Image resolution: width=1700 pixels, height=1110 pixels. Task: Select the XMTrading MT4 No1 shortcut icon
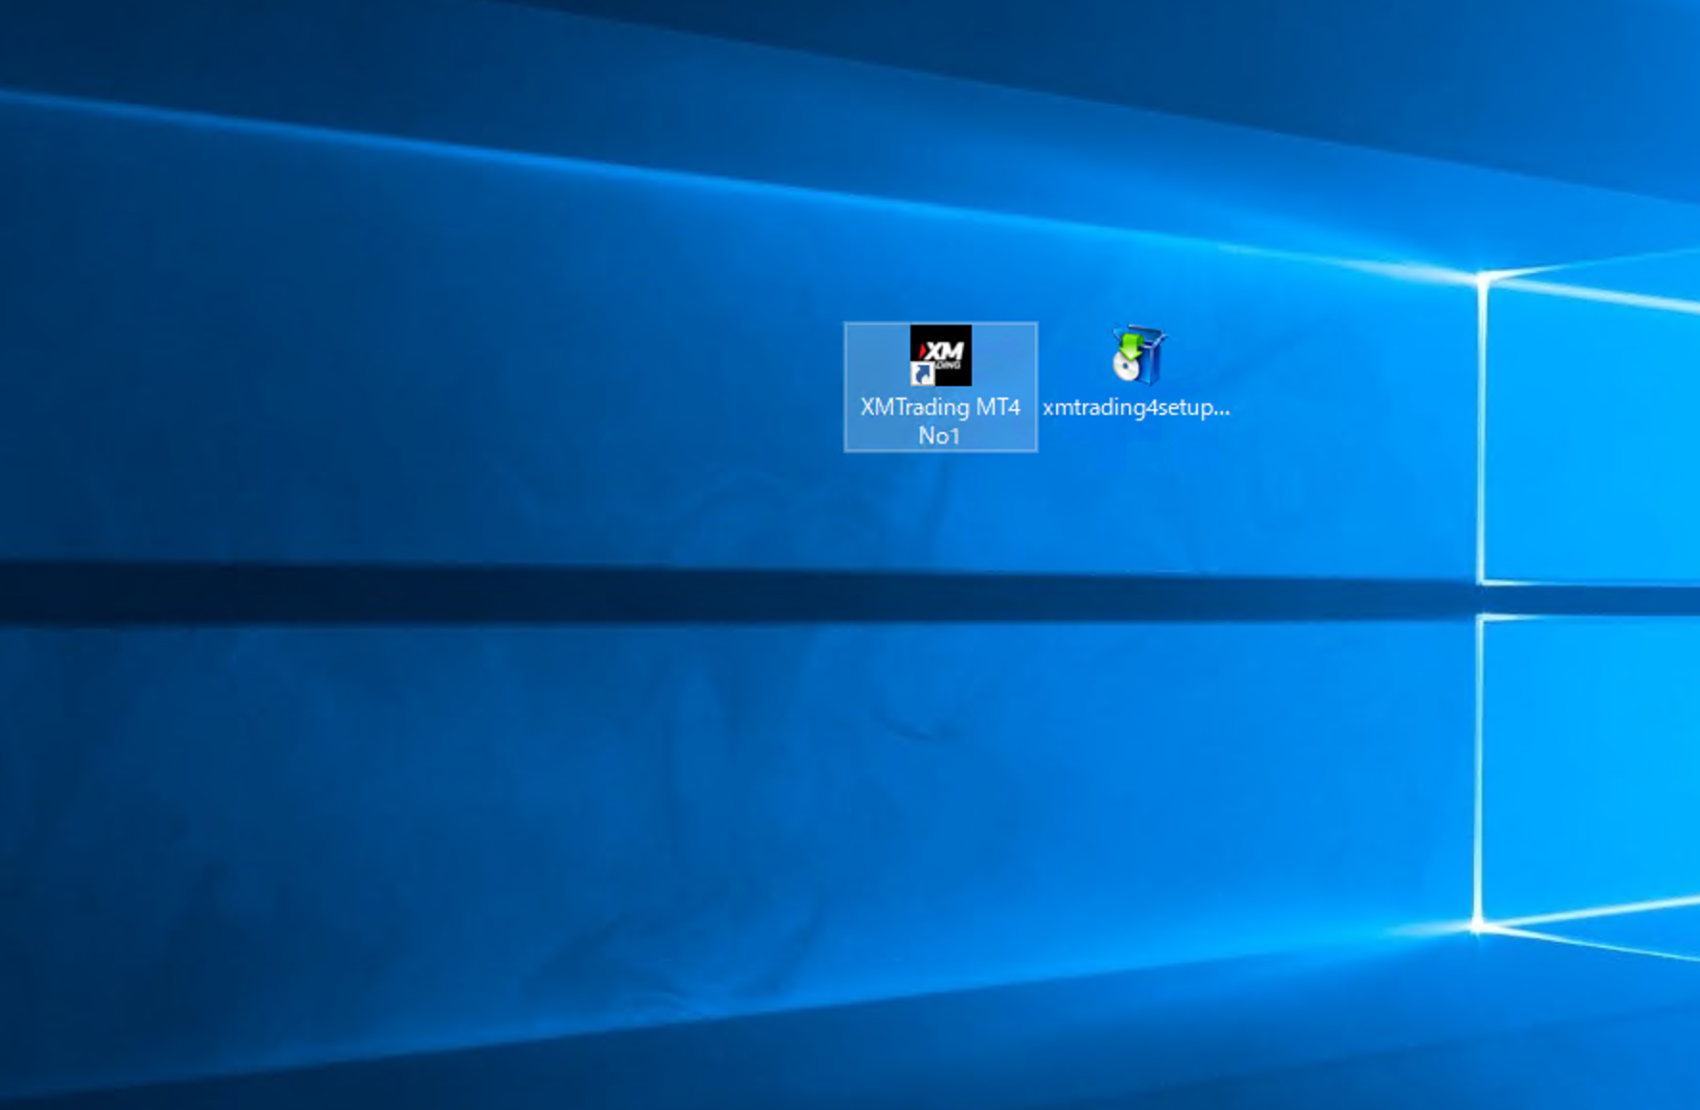pyautogui.click(x=940, y=356)
